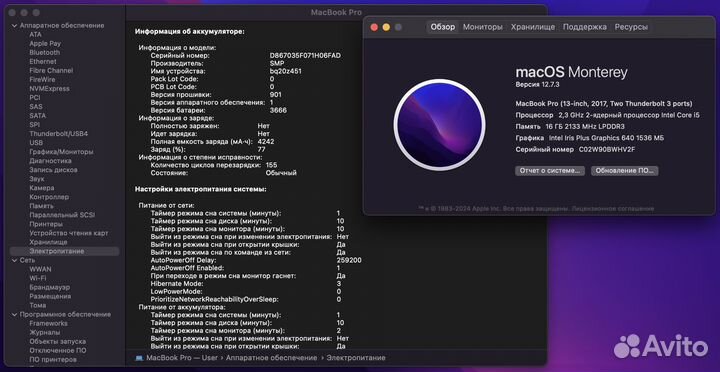720x372 pixels.
Task: Select ATA in the sidebar
Action: [x=35, y=34]
